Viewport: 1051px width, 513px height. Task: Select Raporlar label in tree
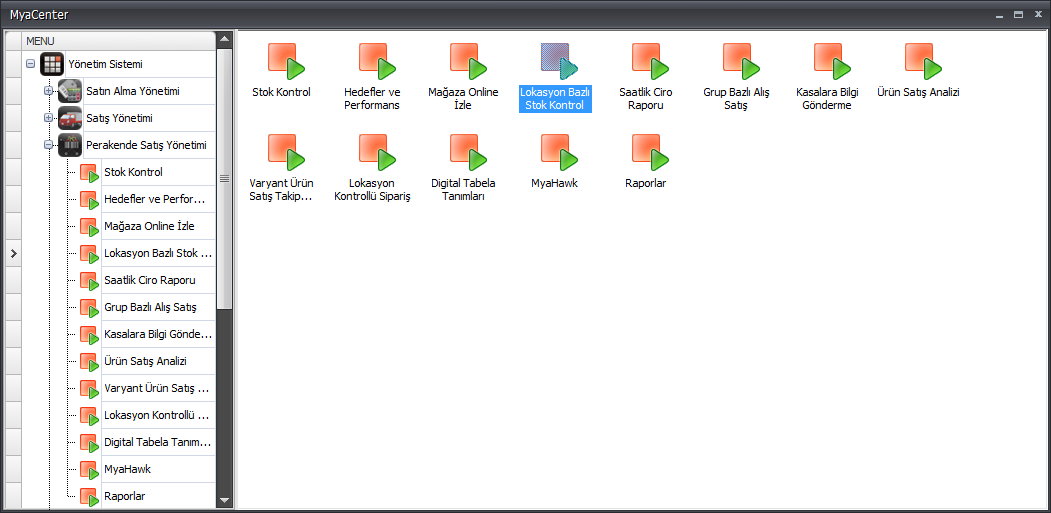pyautogui.click(x=125, y=497)
